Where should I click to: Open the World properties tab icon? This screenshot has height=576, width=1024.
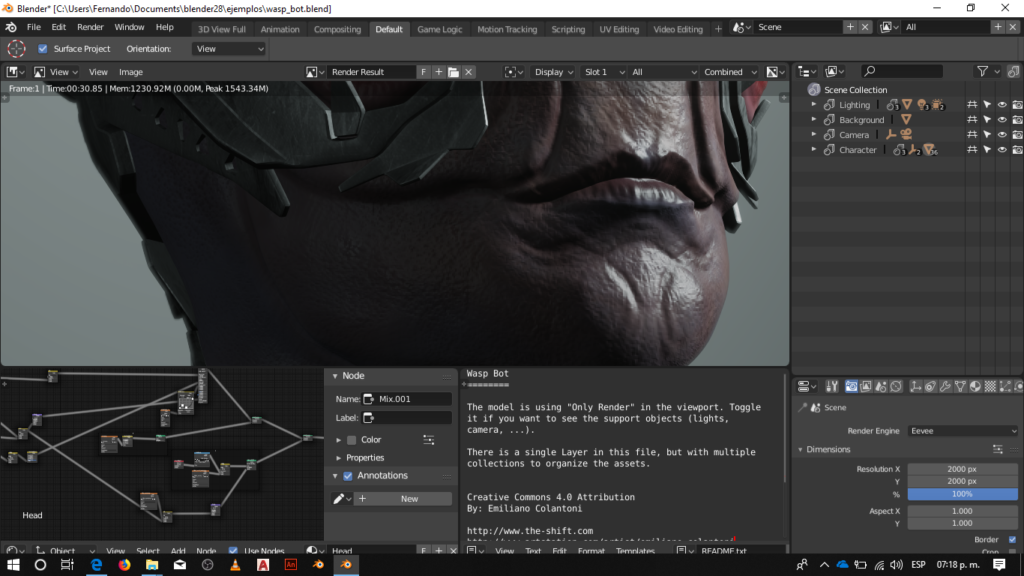pos(898,386)
